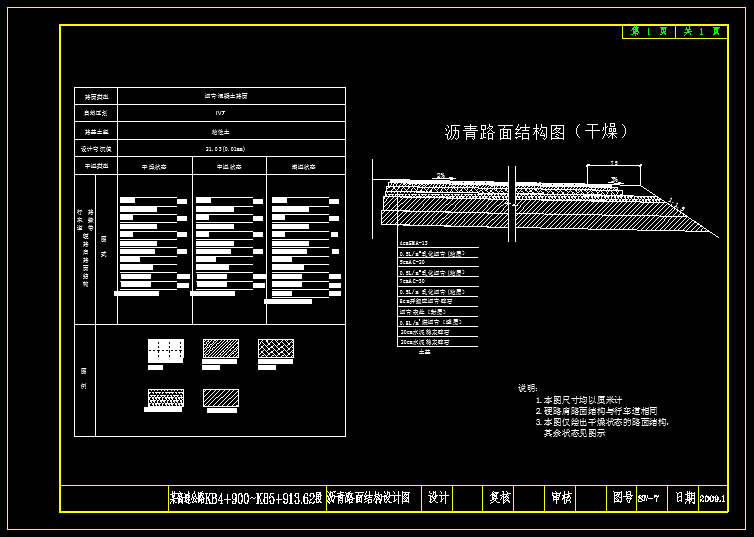Select the 说明 notes heading
This screenshot has height=537, width=754.
pyautogui.click(x=527, y=388)
